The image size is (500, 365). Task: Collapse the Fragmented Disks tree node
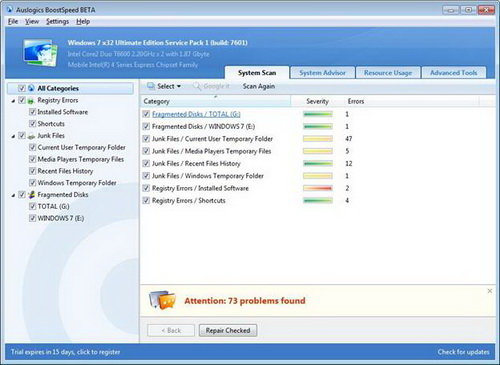click(13, 195)
